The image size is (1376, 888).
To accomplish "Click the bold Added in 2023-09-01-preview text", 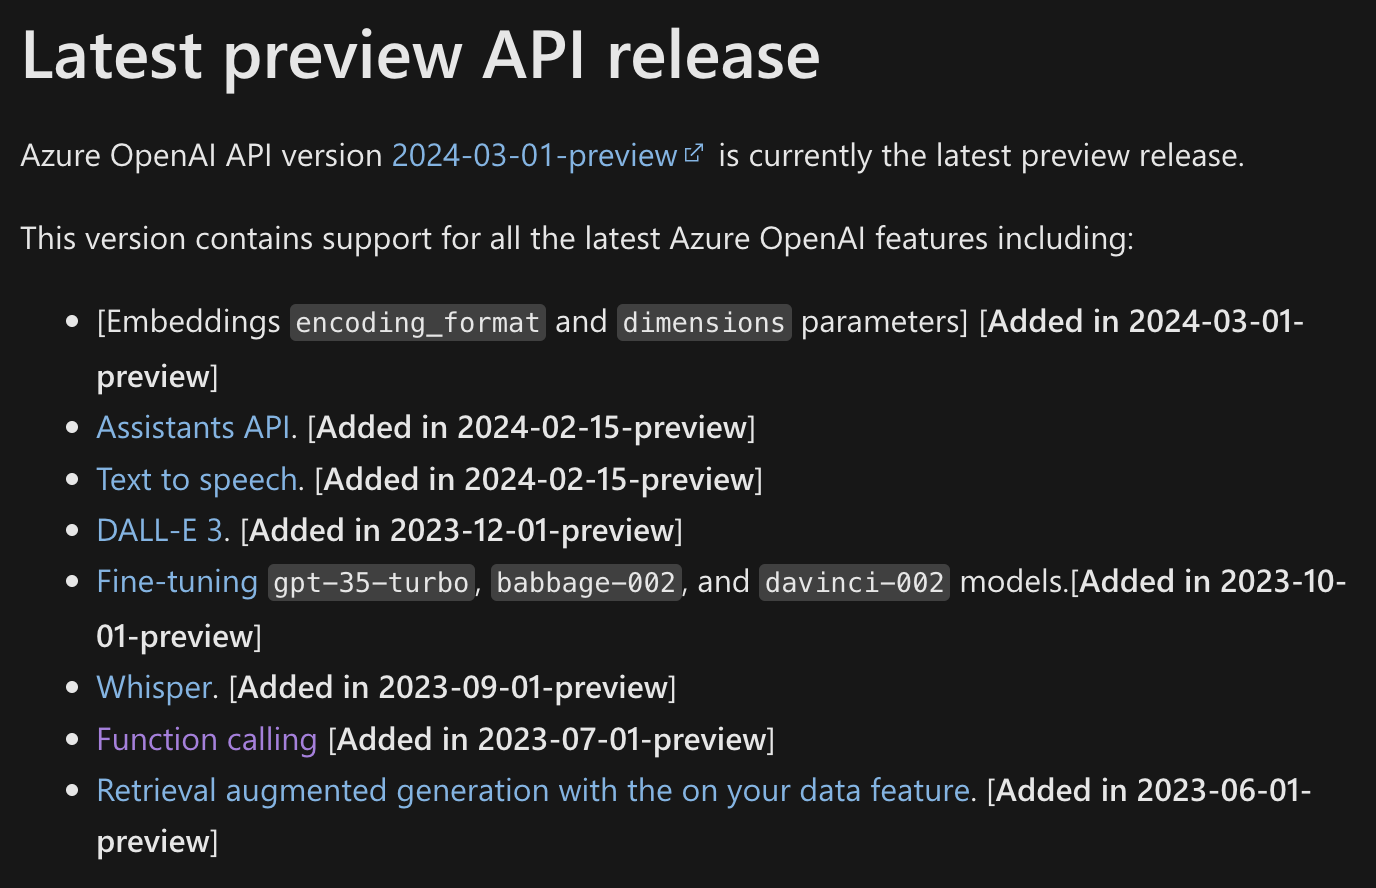I will pos(454,688).
